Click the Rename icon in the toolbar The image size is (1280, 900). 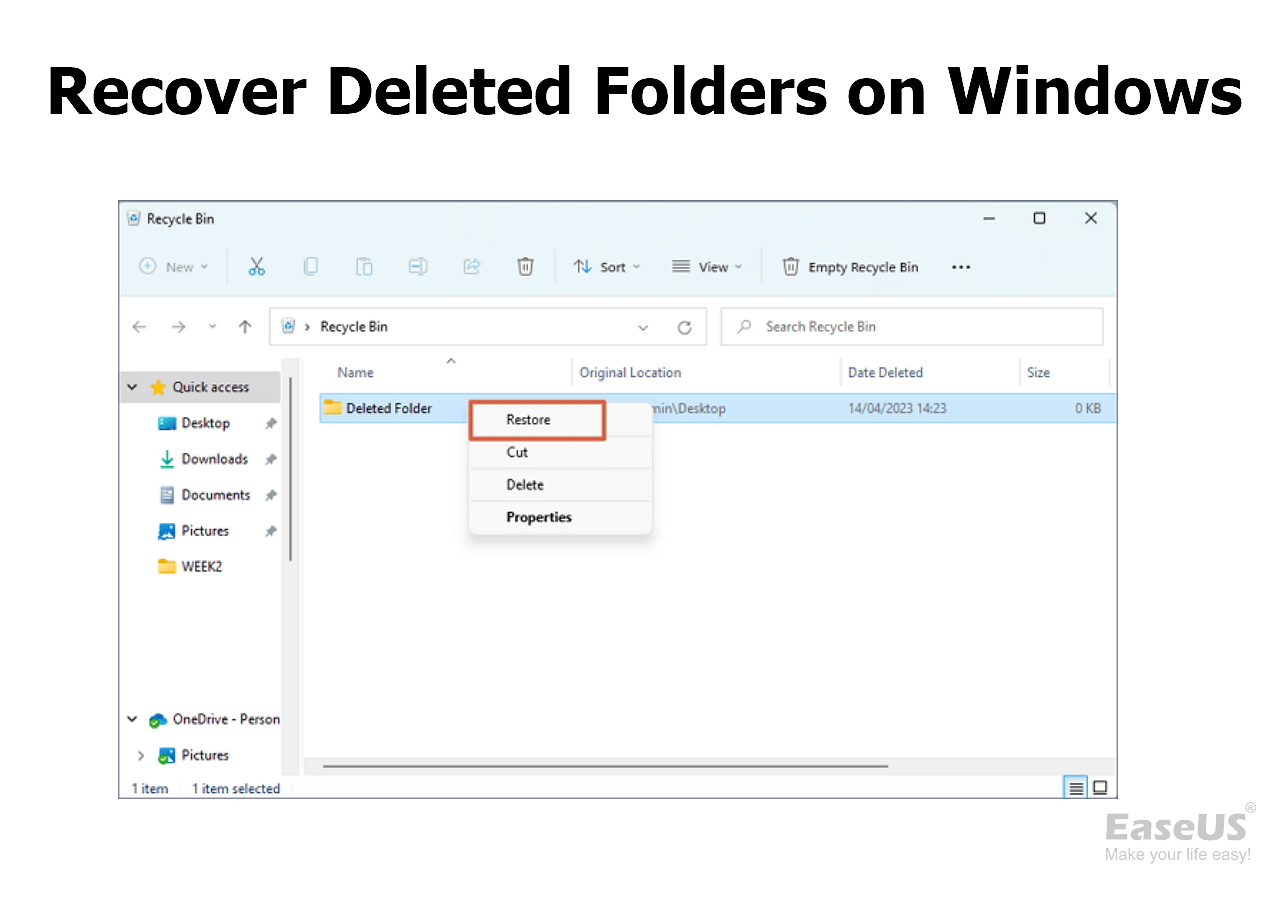[418, 266]
